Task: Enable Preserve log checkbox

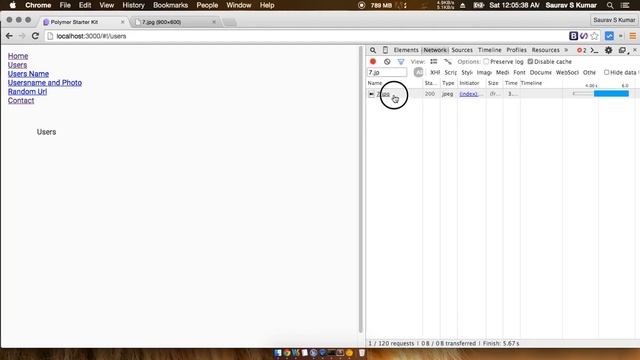Action: [486, 62]
